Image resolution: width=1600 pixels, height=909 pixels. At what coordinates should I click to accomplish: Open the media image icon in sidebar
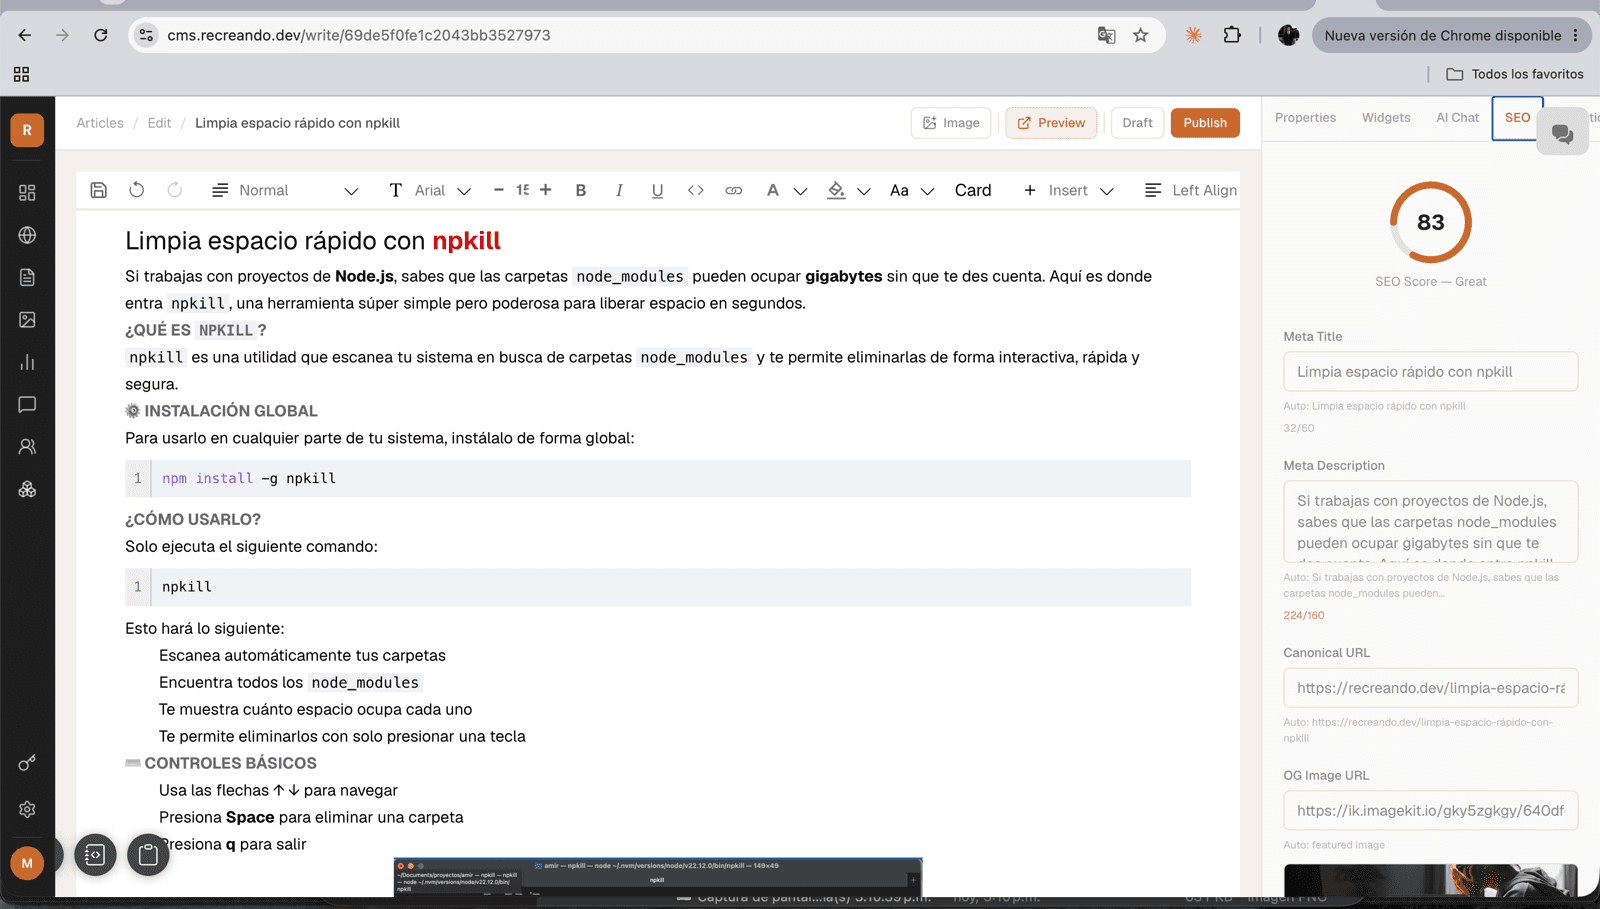coord(27,320)
